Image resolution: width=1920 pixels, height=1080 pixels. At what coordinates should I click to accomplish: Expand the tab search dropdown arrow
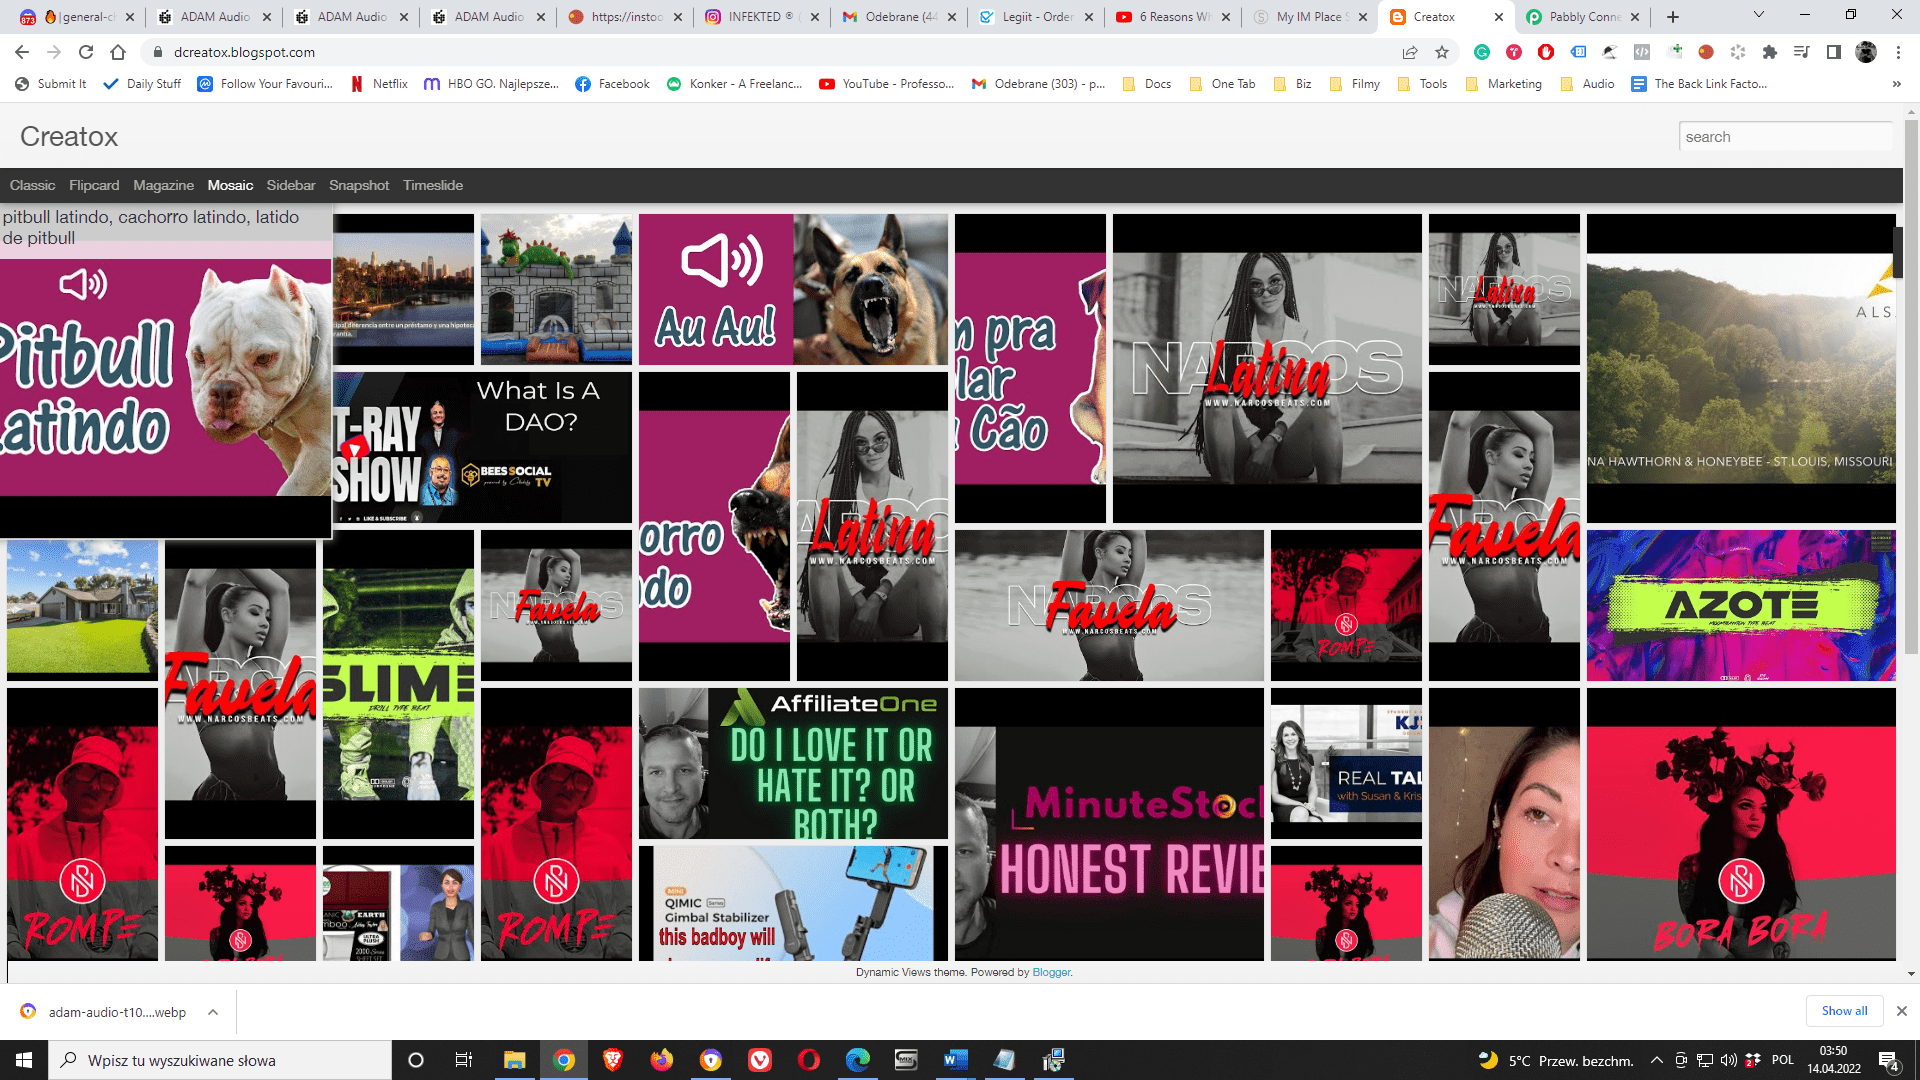pos(1759,15)
